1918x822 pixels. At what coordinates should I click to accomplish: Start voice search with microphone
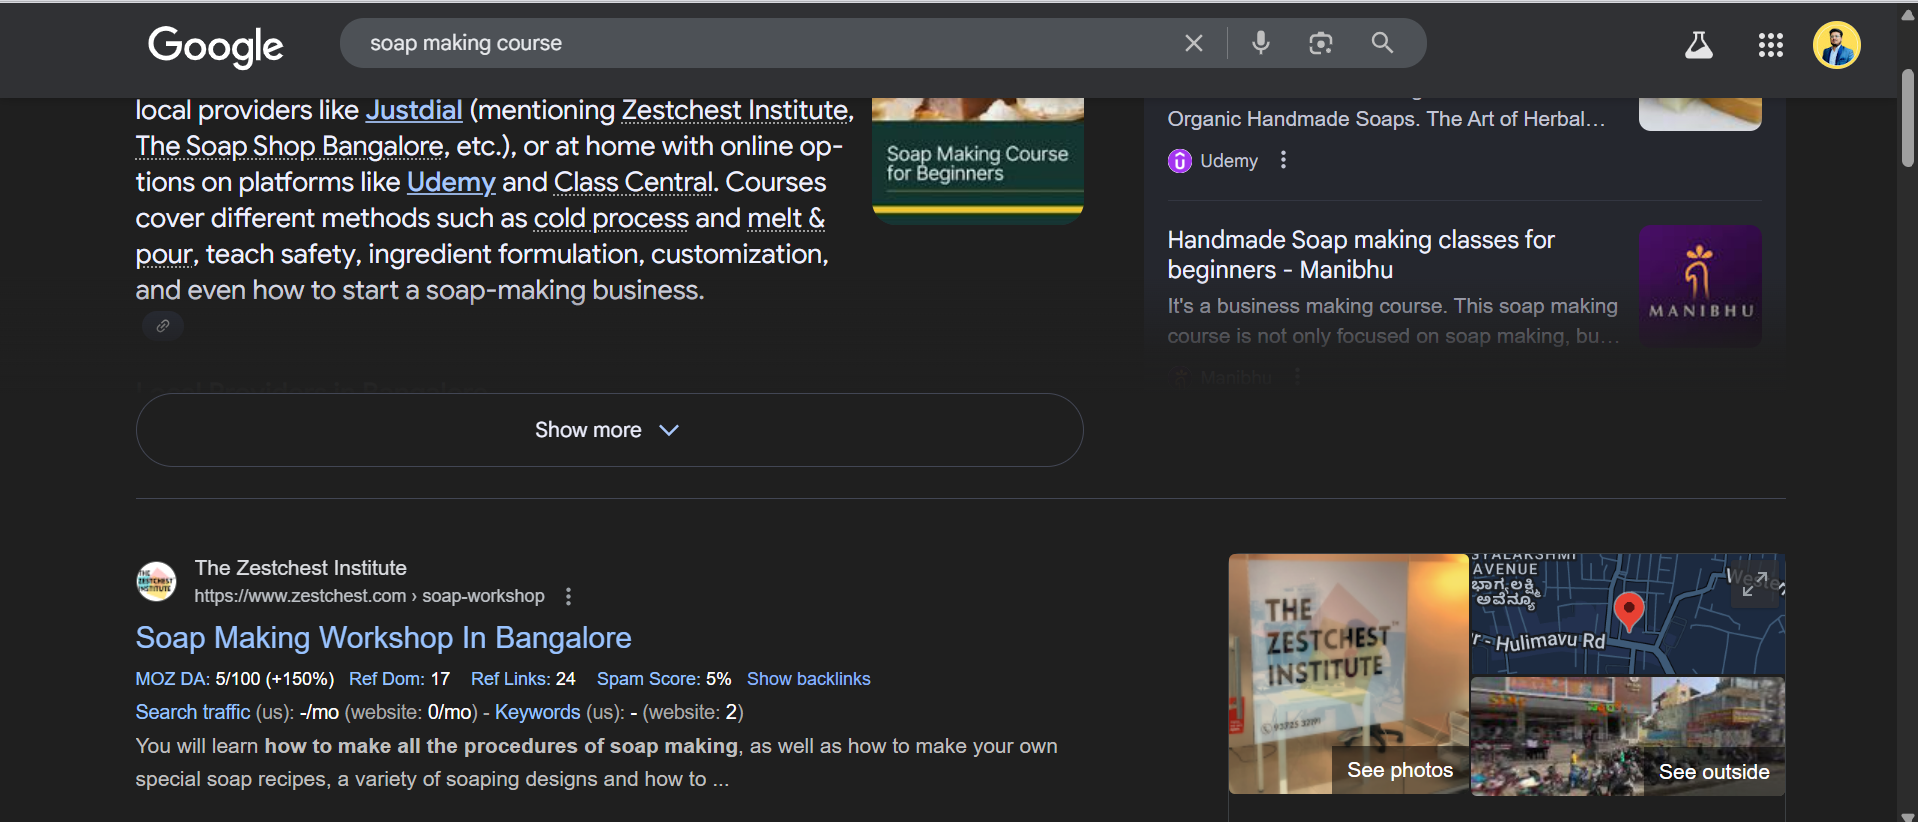(1260, 43)
